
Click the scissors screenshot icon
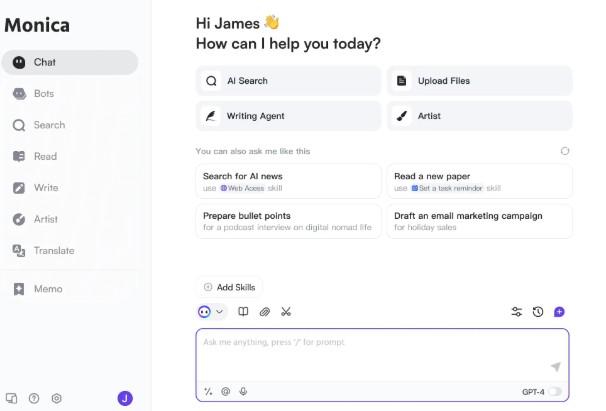pyautogui.click(x=286, y=312)
